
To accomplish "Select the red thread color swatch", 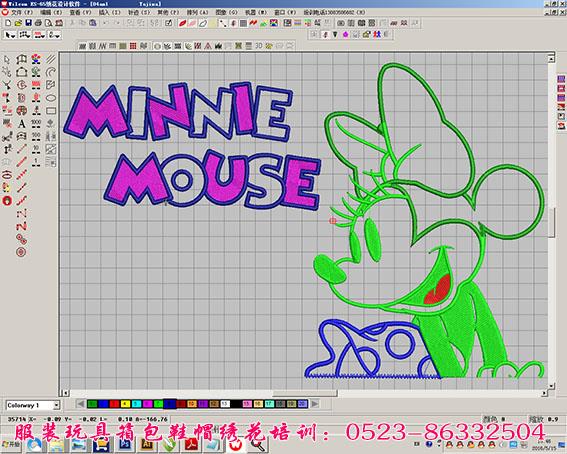I will (x=114, y=404).
